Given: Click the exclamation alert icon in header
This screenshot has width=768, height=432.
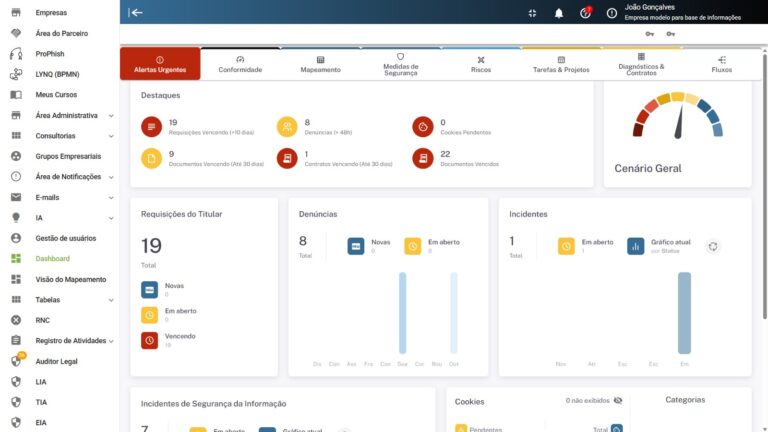Looking at the screenshot, I should (x=612, y=12).
